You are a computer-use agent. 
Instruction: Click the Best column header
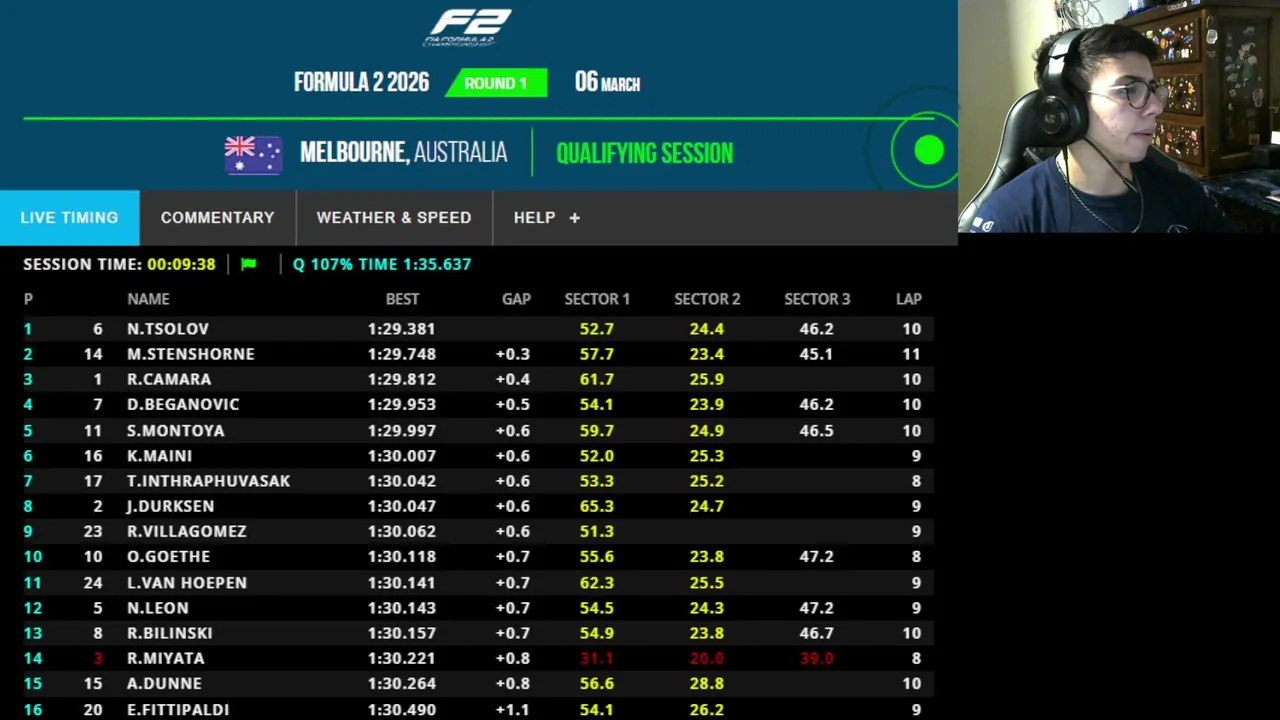402,299
